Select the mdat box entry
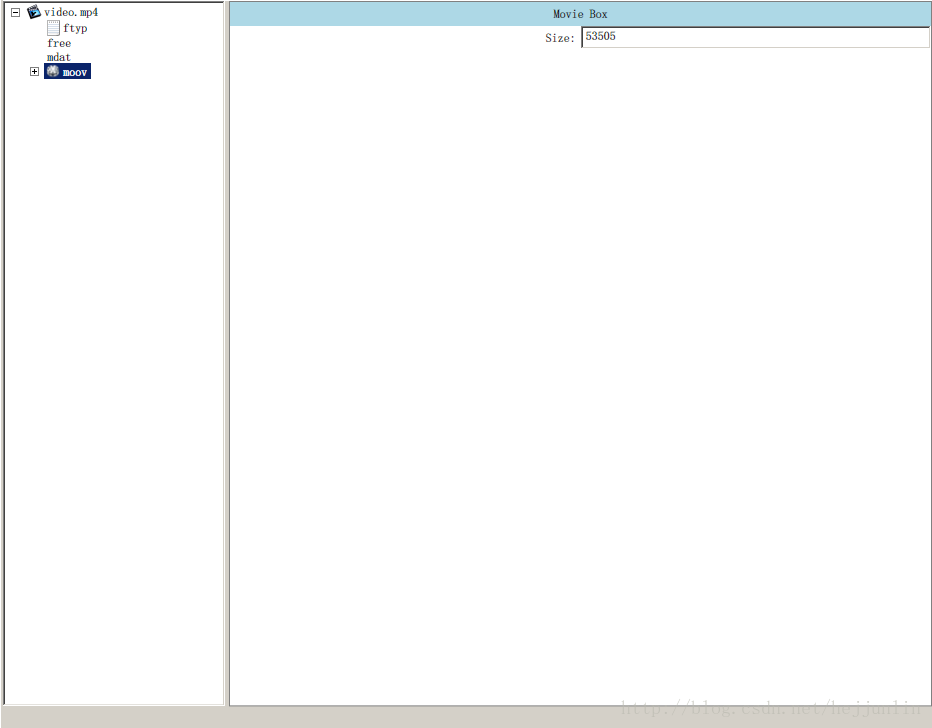Viewport: 932px width, 728px height. coord(59,58)
